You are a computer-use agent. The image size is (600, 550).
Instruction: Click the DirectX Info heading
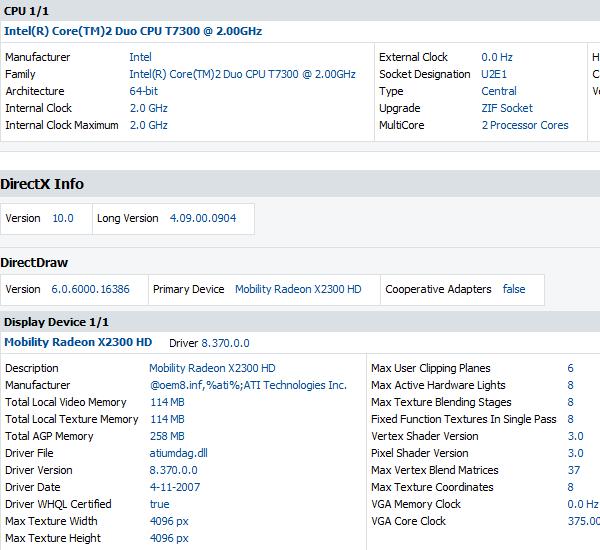coord(42,184)
